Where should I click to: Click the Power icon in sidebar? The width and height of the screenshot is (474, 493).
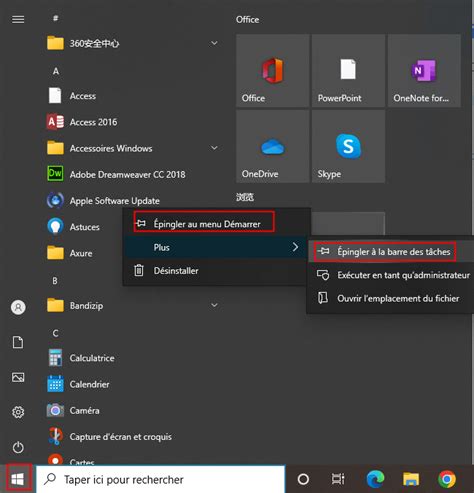[x=18, y=447]
